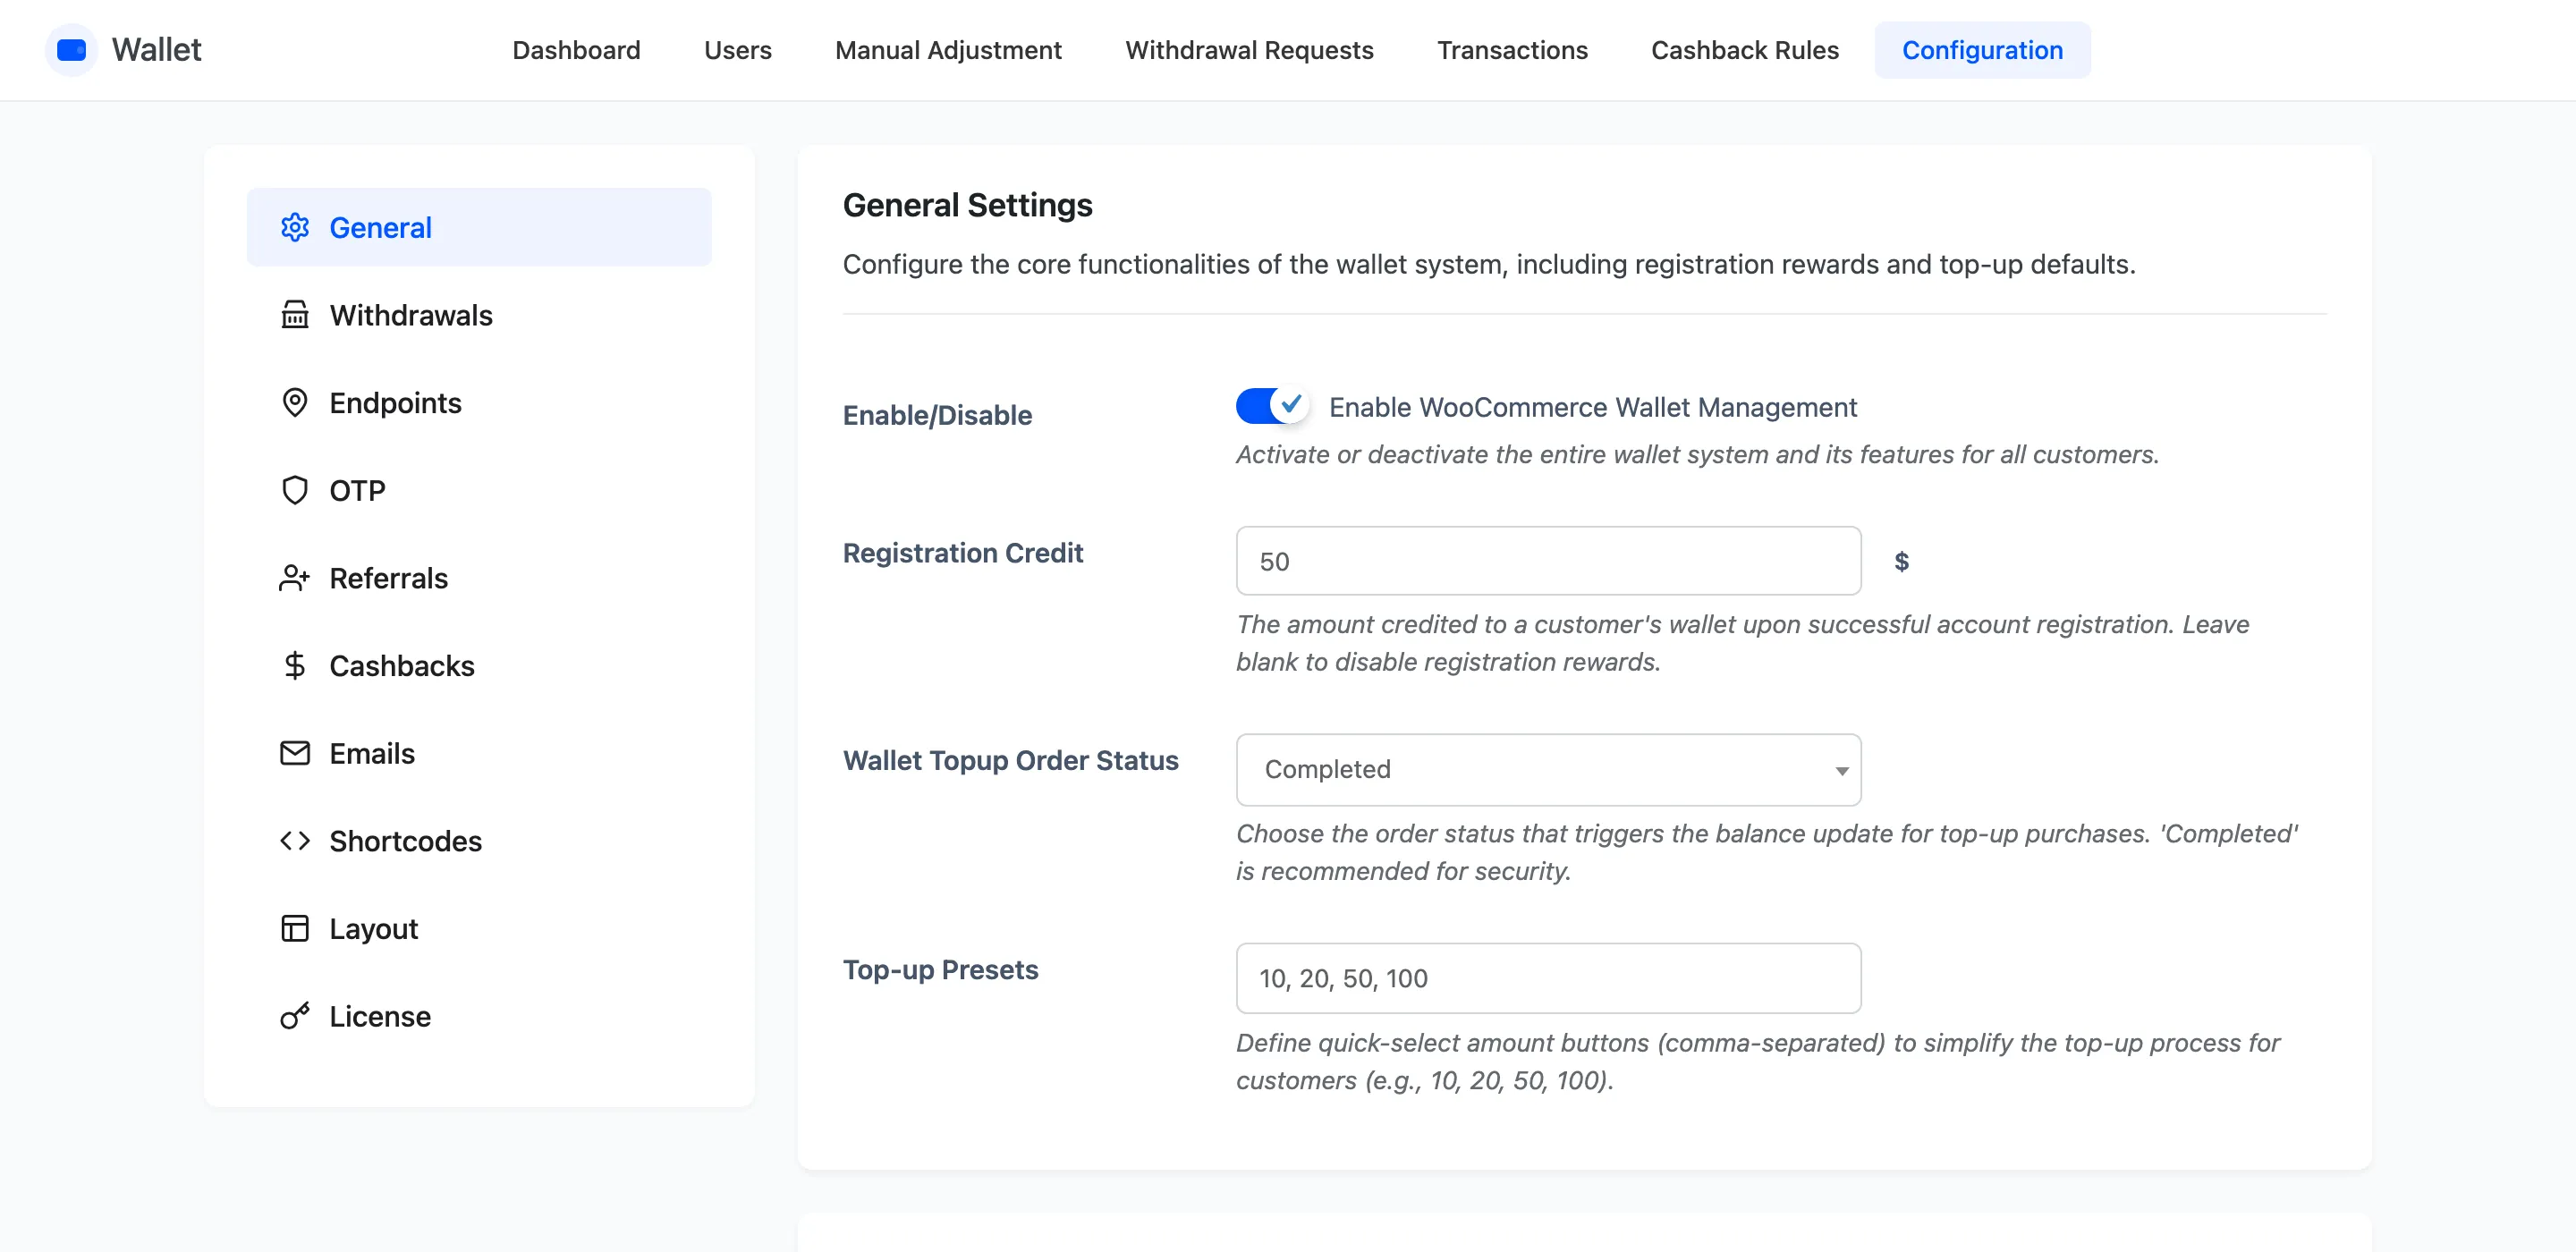Open License settings section

point(479,1016)
